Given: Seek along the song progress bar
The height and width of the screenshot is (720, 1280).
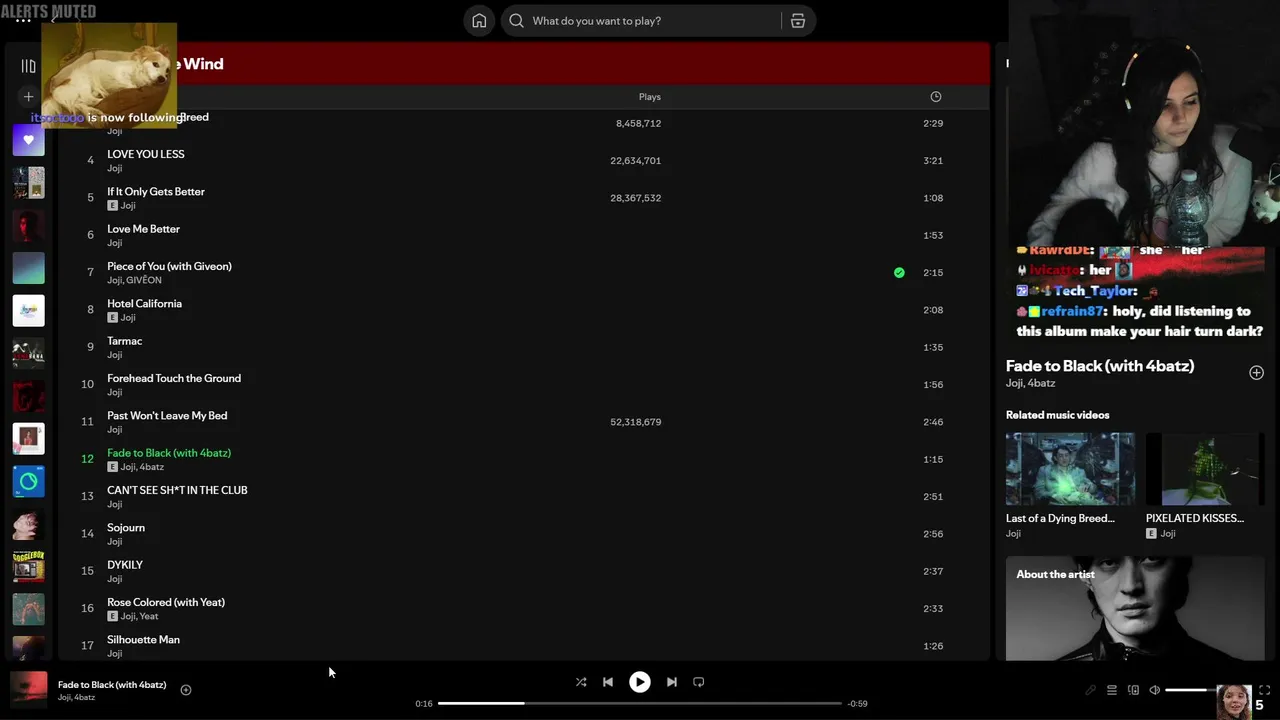Looking at the screenshot, I should point(640,703).
